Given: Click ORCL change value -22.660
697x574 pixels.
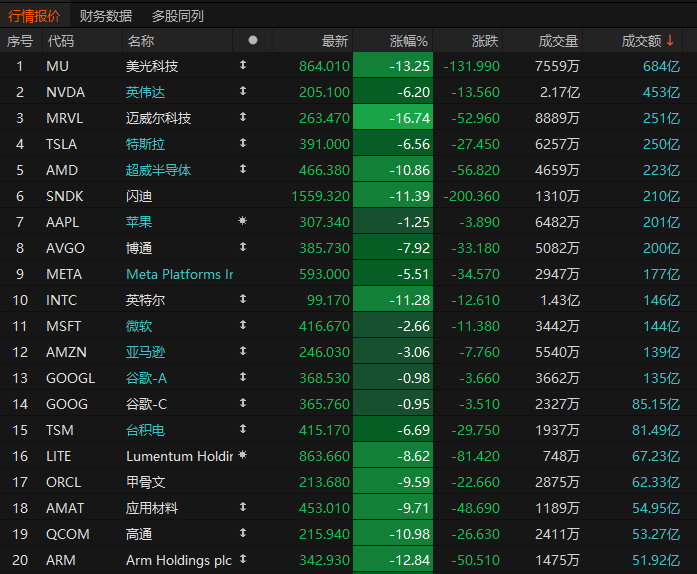Looking at the screenshot, I should point(476,482).
